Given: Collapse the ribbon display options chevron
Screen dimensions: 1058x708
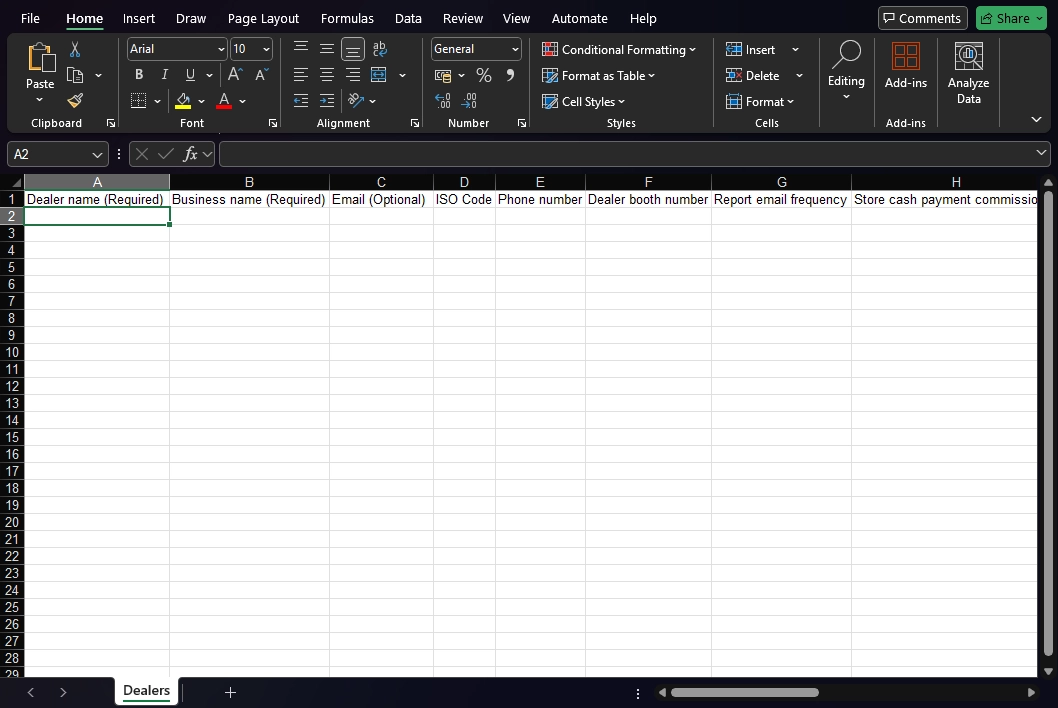Looking at the screenshot, I should click(x=1036, y=119).
